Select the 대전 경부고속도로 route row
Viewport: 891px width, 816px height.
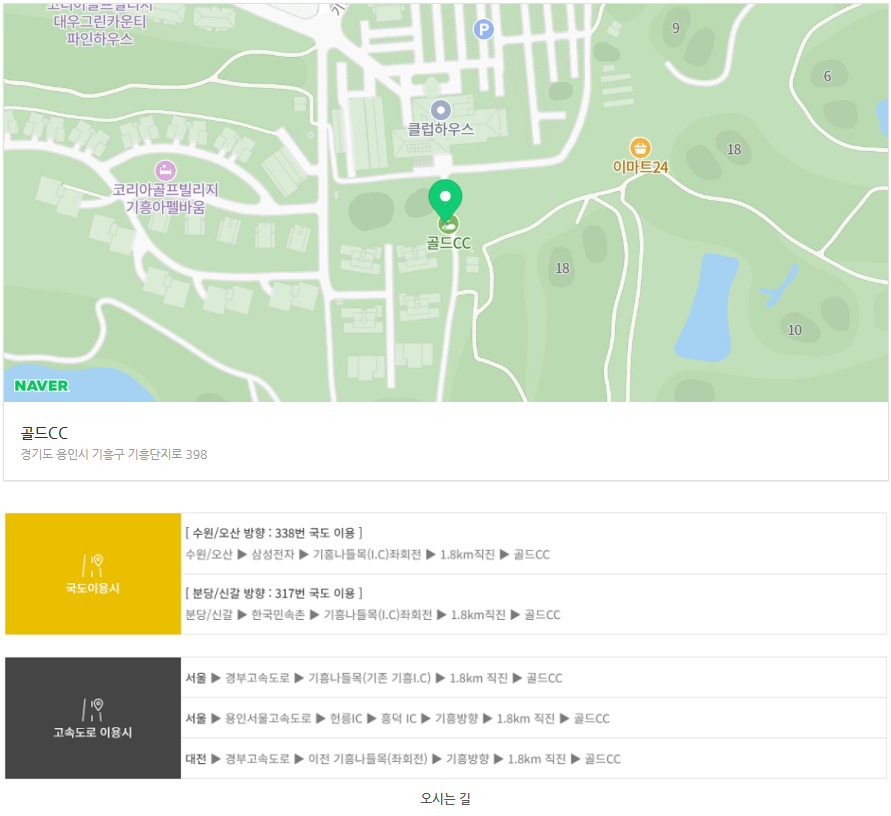click(402, 759)
